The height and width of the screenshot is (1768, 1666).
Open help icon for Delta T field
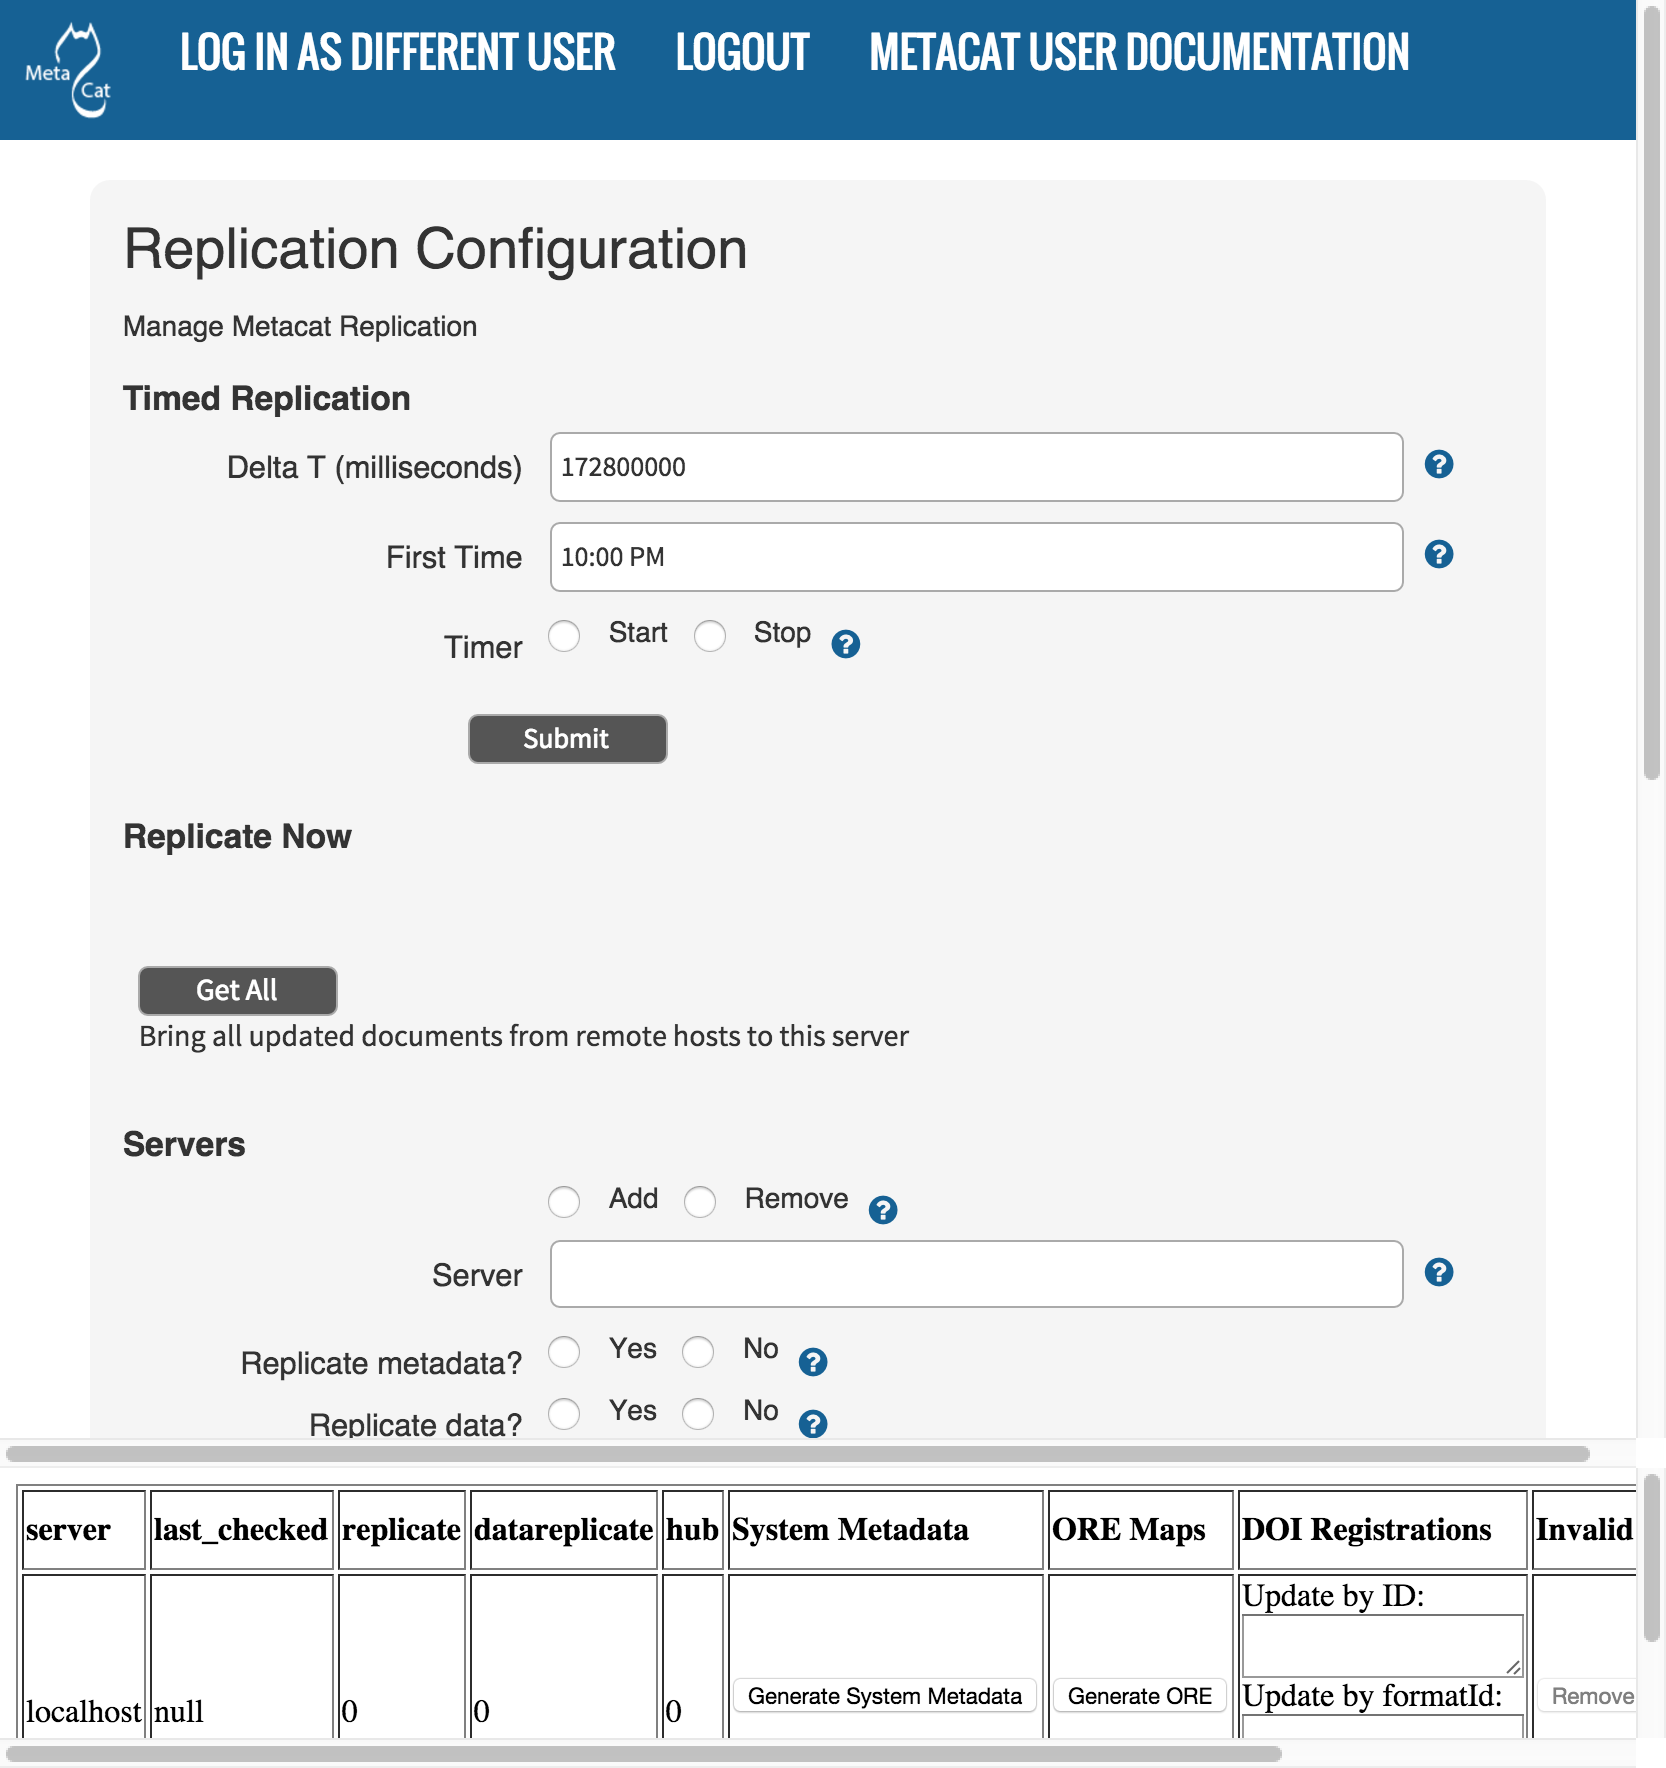point(1438,464)
